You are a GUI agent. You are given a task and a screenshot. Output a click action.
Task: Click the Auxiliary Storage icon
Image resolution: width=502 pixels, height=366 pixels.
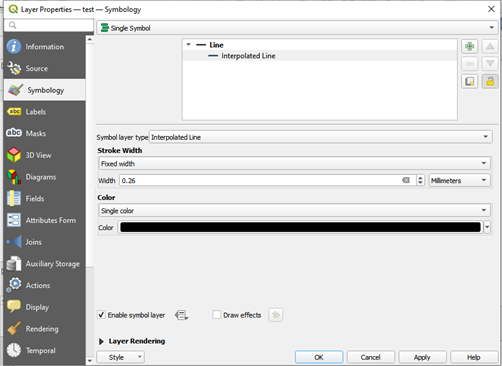(14, 263)
